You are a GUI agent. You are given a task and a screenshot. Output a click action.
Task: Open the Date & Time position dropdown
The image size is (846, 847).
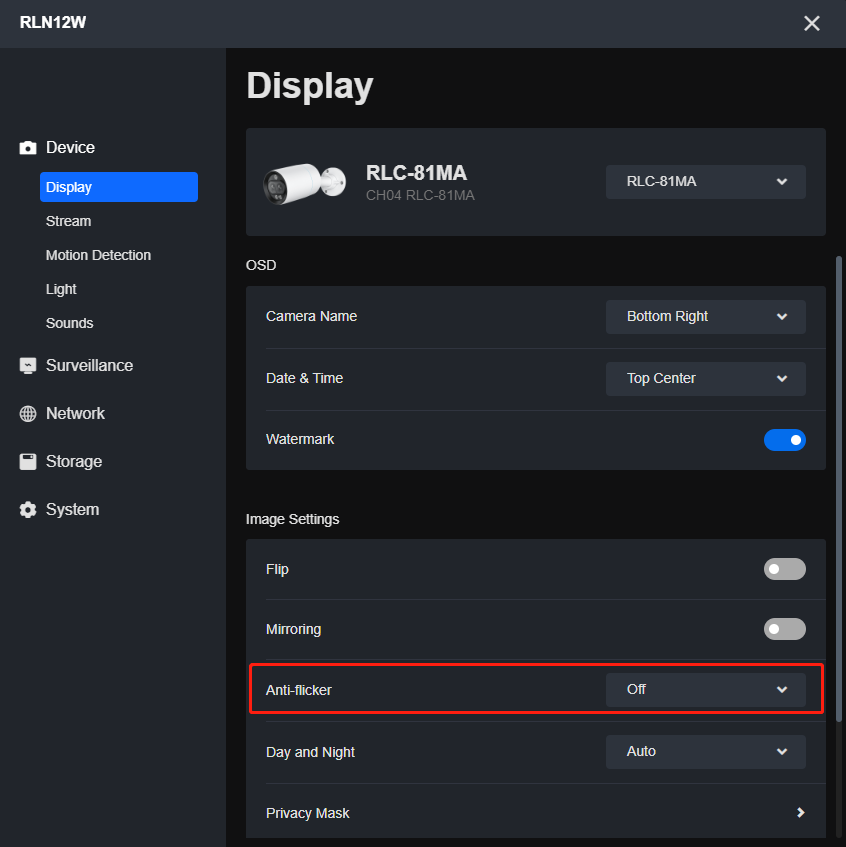(706, 379)
